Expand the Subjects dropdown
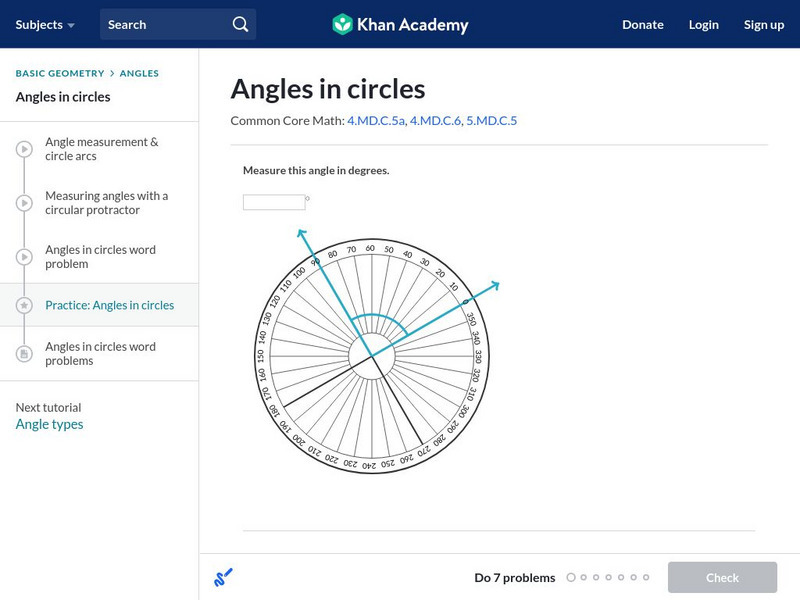The width and height of the screenshot is (800, 600). (45, 24)
